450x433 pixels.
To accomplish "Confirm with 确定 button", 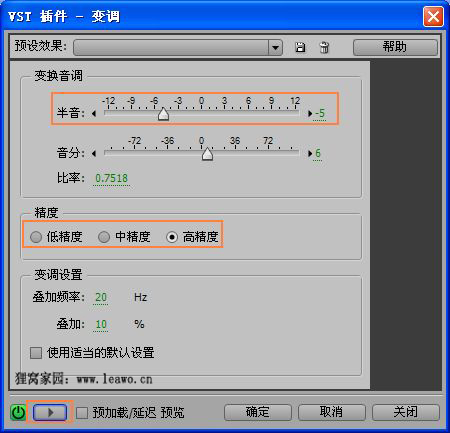I will click(258, 412).
